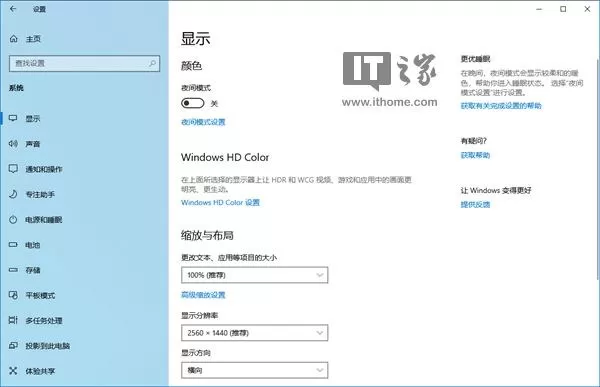The image size is (600, 387).
Task: Click the notification icon for 通知和操作
Action: pyautogui.click(x=13, y=169)
